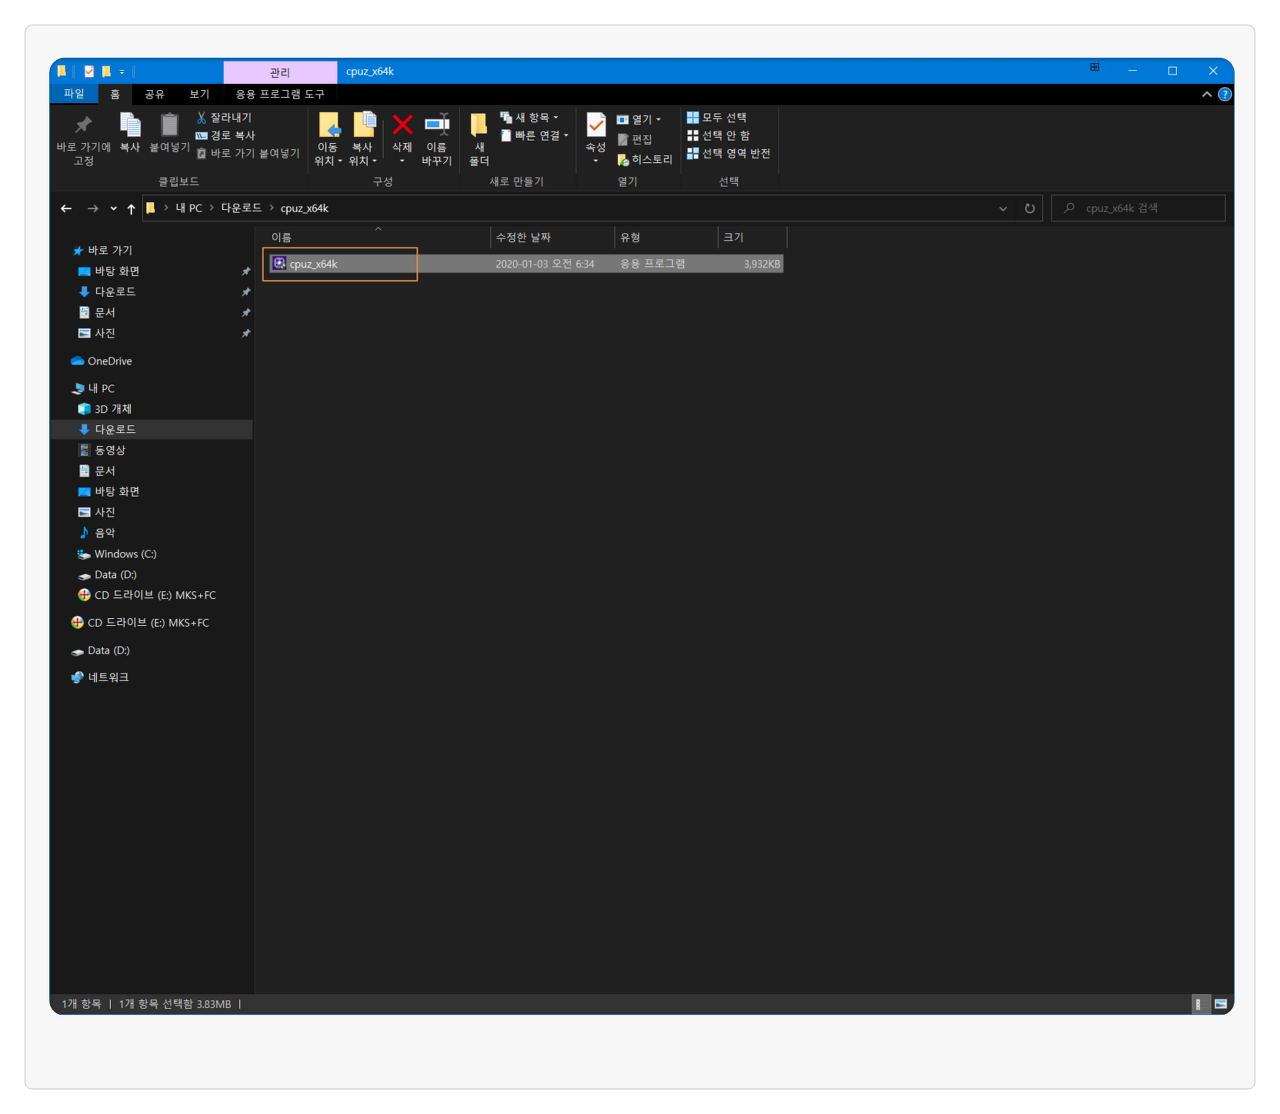
Task: Sort by 수정한 날짜 column header
Action: coord(552,238)
